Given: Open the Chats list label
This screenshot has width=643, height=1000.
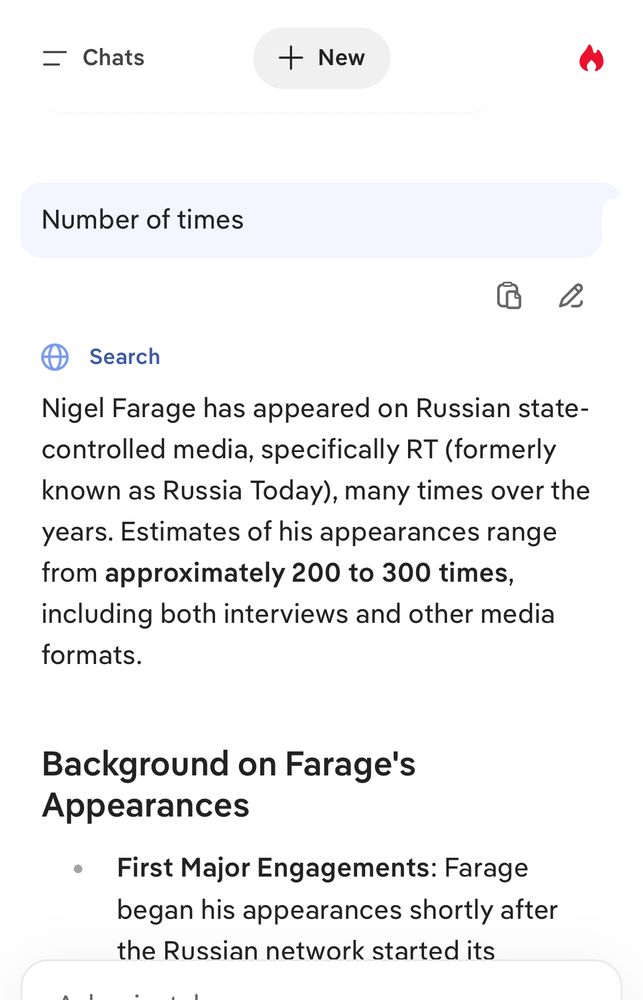Looking at the screenshot, I should pos(113,58).
